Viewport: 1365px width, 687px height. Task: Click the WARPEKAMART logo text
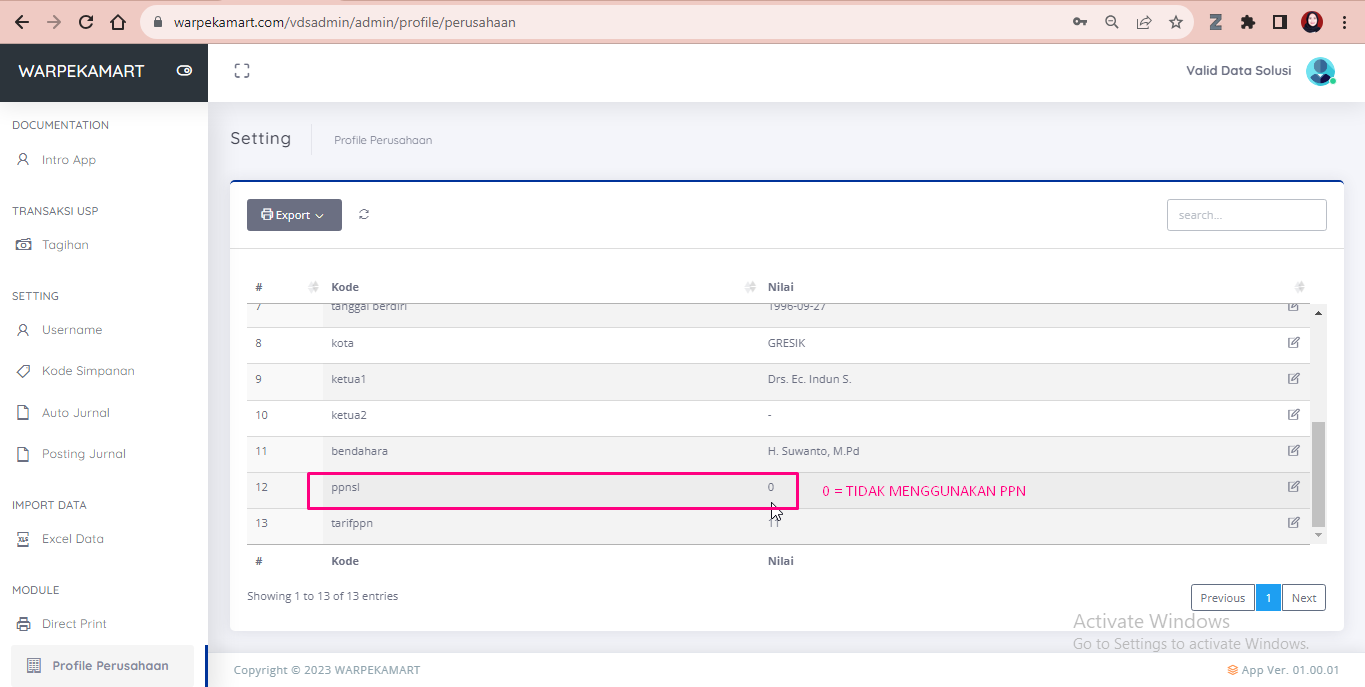click(x=81, y=71)
